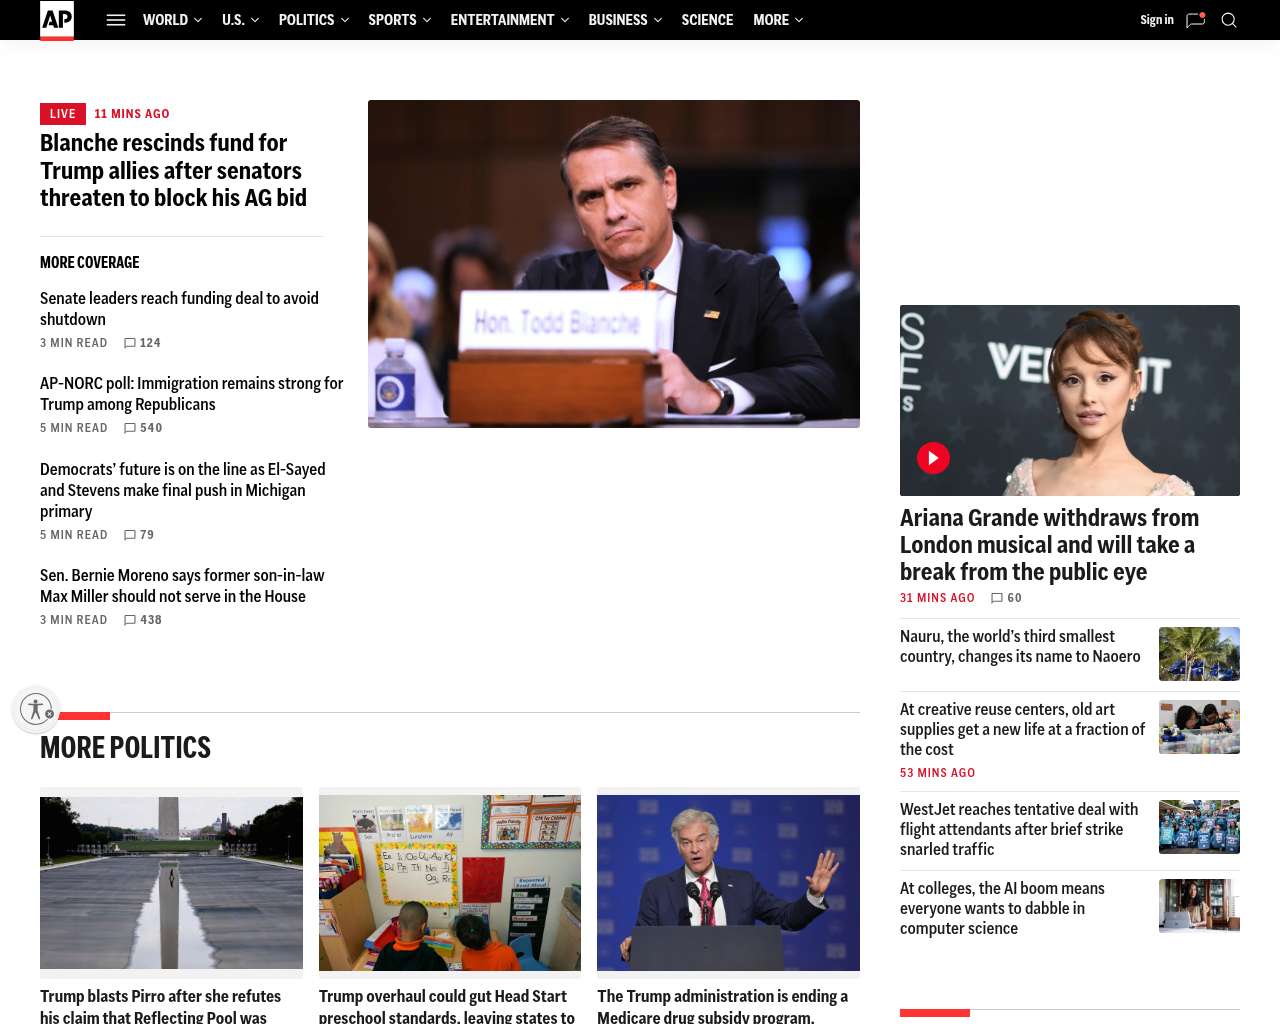This screenshot has width=1280, height=1024.
Task: Read the colleges AI boom story
Action: pos(1002,909)
